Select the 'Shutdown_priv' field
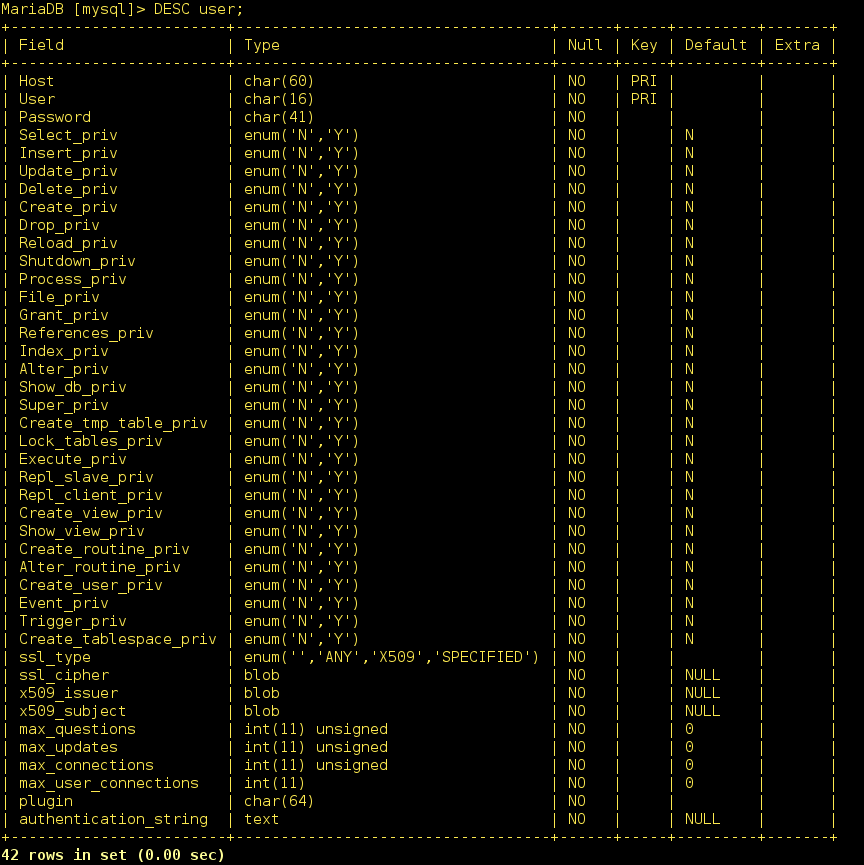The image size is (864, 865). point(77,261)
